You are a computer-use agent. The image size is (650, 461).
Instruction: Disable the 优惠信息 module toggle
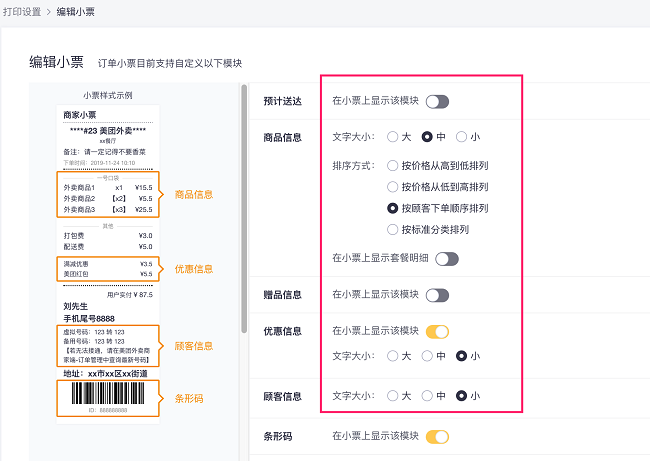tap(437, 331)
